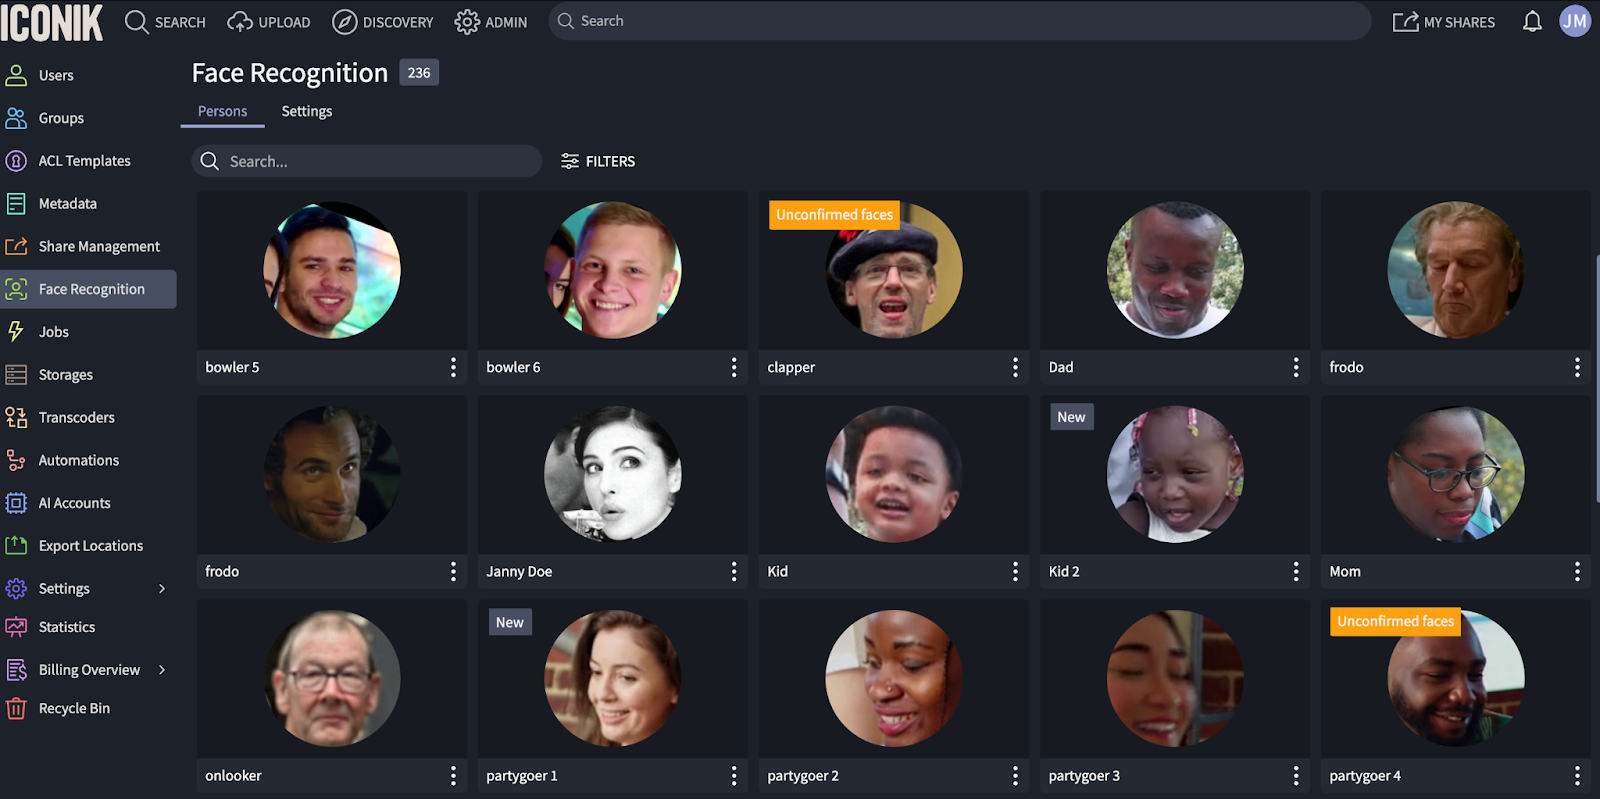Viewport: 1600px width, 799px height.
Task: Open the FILTERS panel
Action: 598,161
